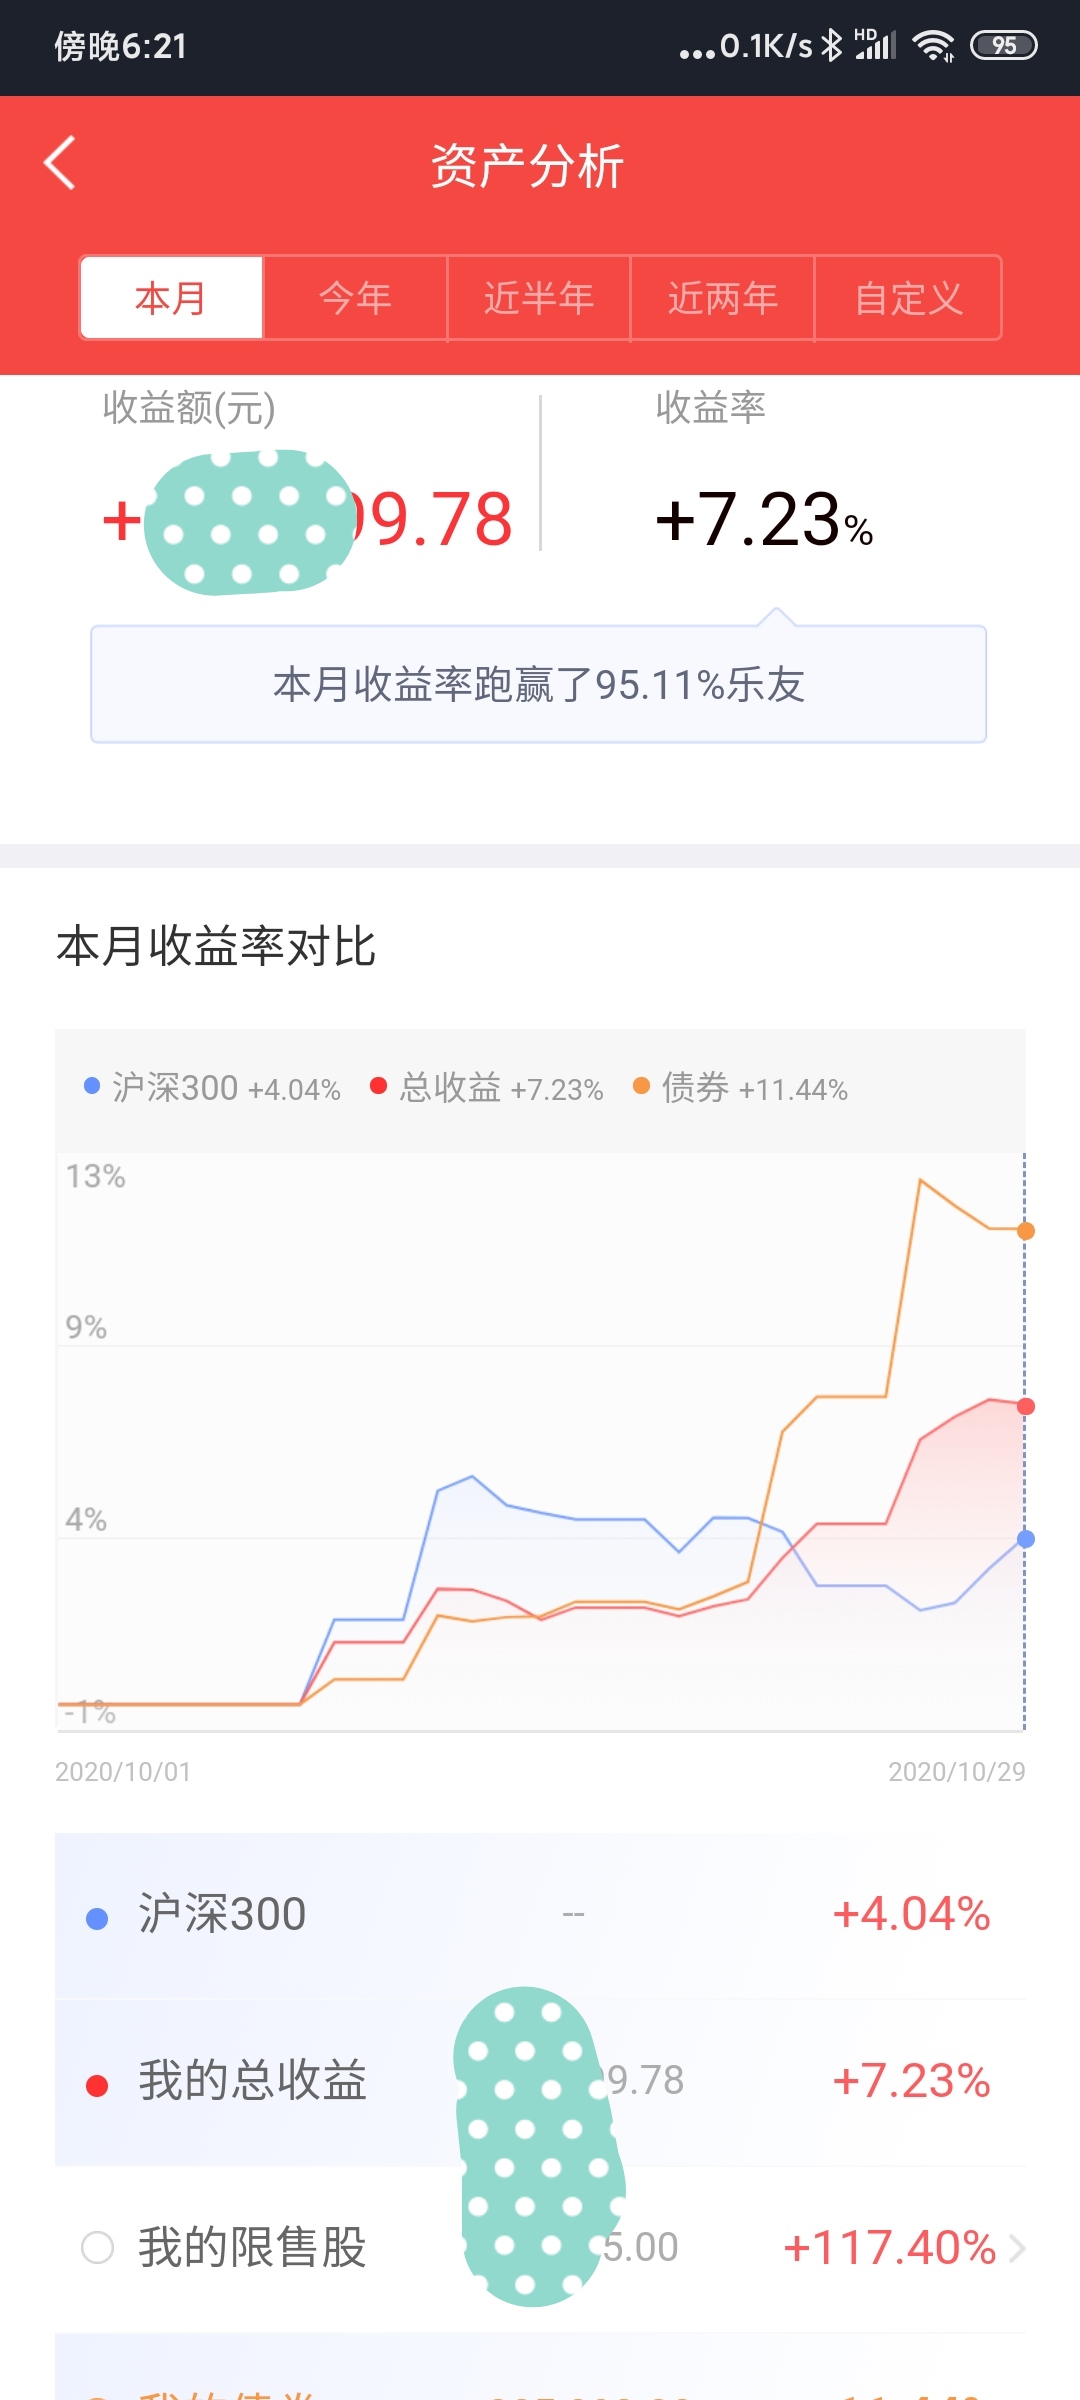
Task: Enable the 我的限售股 radio circle
Action: [x=97, y=2248]
